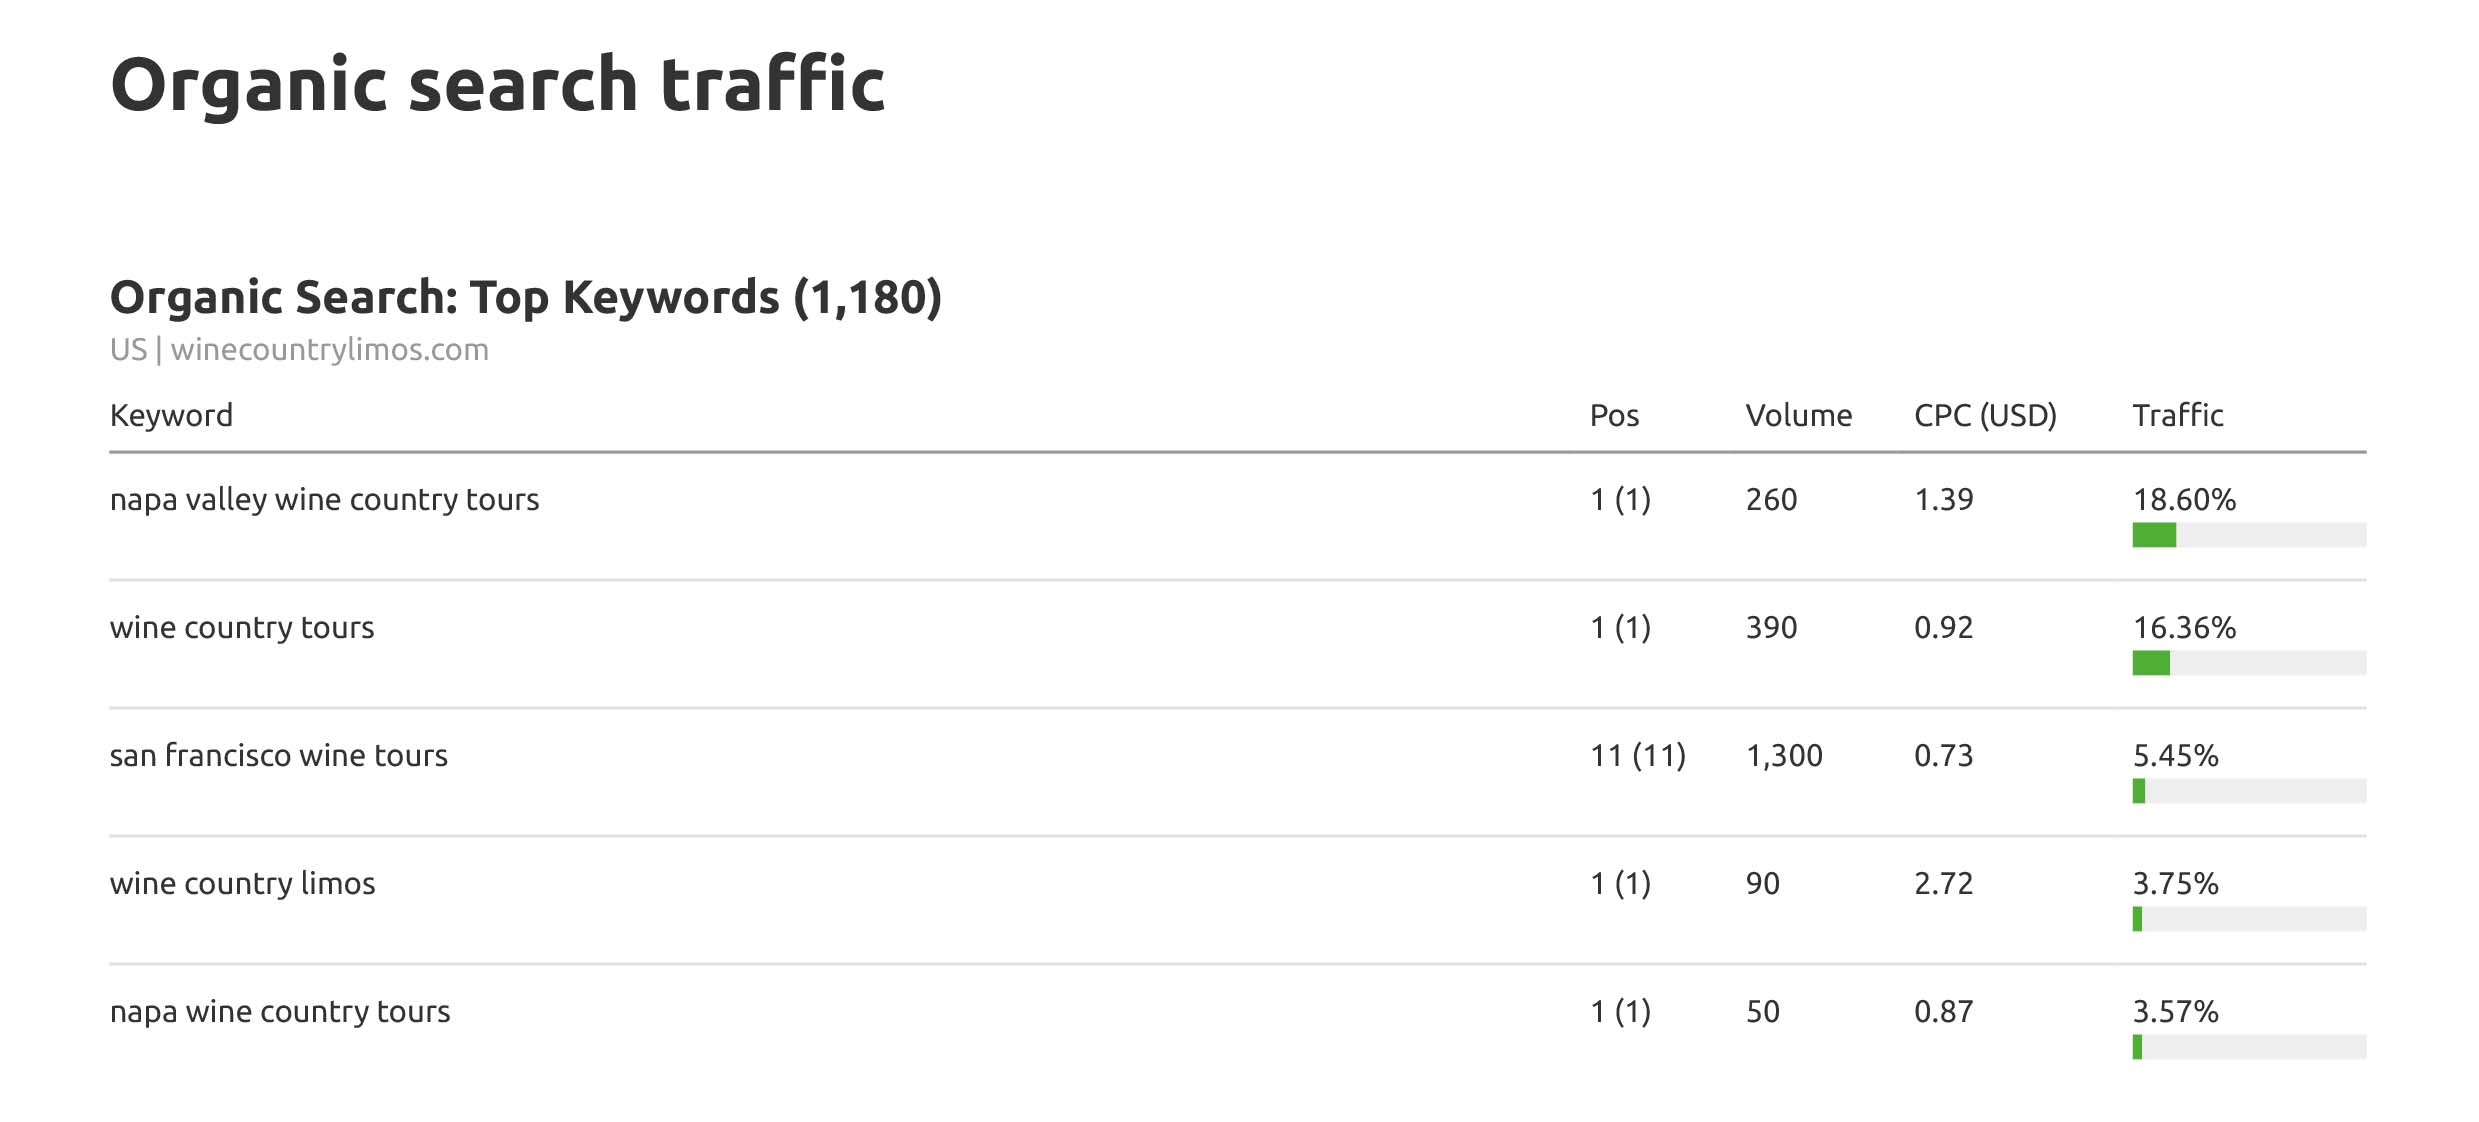Click the Keyword column header
Viewport: 2479px width, 1122px height.
171,415
